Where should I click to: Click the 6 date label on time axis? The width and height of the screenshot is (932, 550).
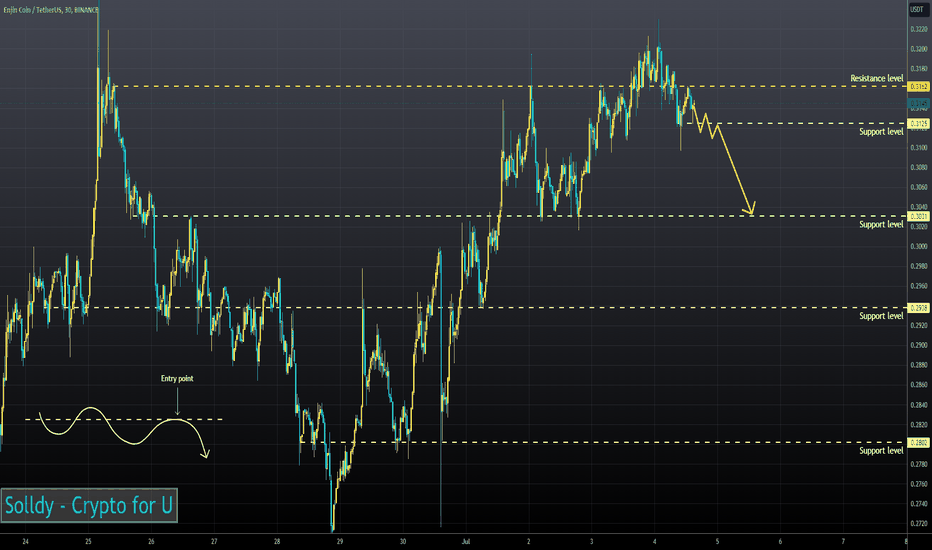(780, 542)
